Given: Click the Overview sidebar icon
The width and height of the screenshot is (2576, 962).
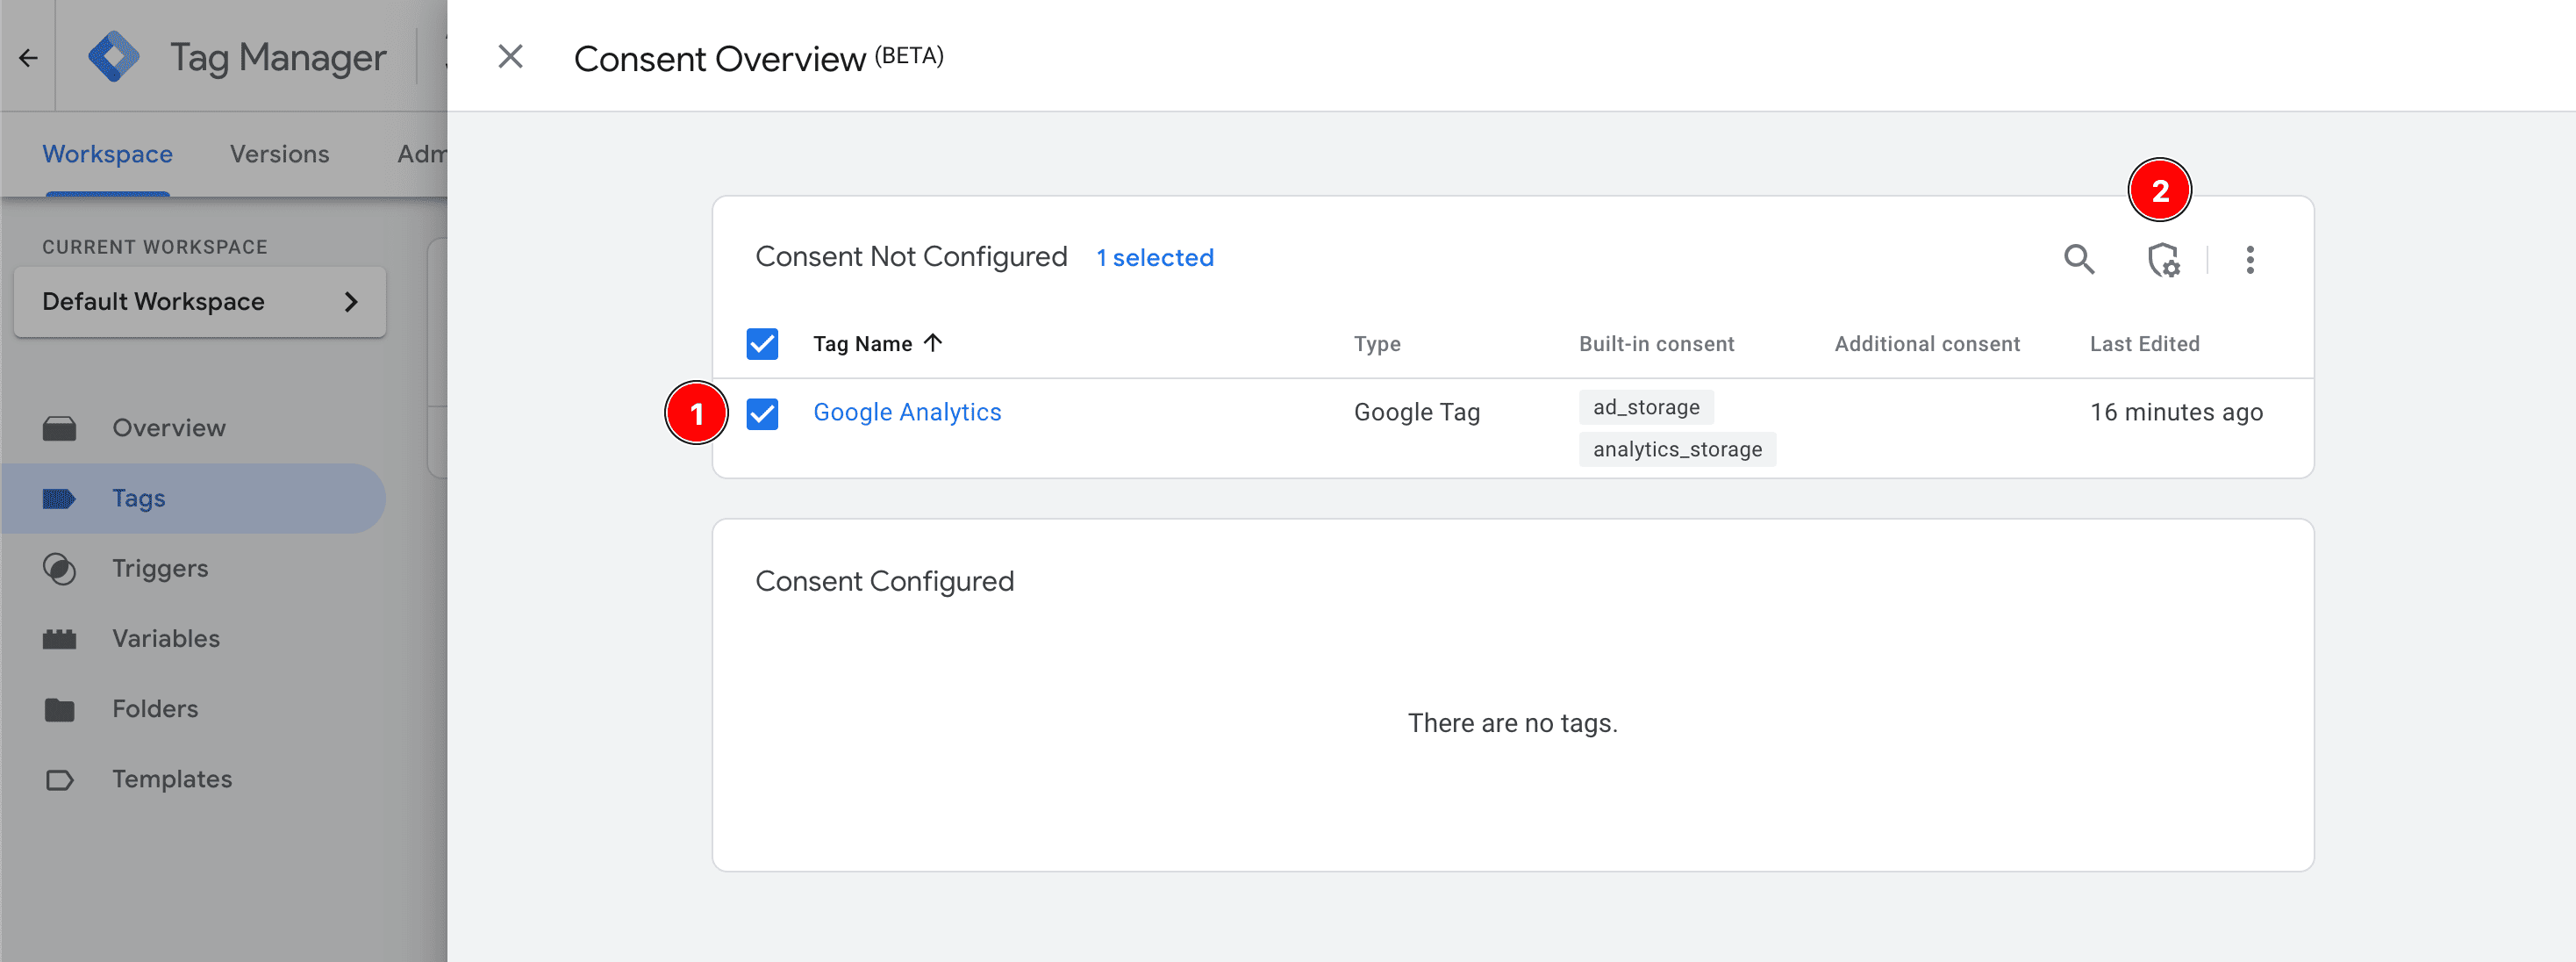Looking at the screenshot, I should pos(60,428).
